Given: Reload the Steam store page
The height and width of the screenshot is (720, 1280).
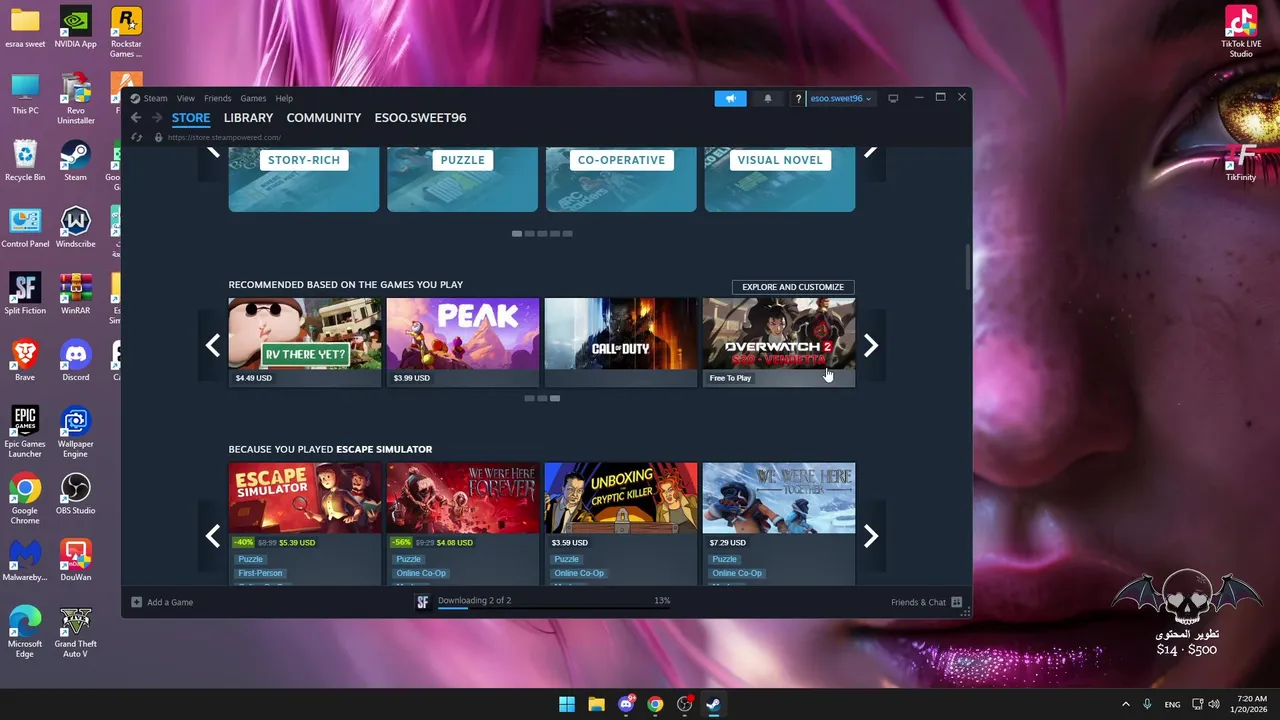Looking at the screenshot, I should click(137, 137).
